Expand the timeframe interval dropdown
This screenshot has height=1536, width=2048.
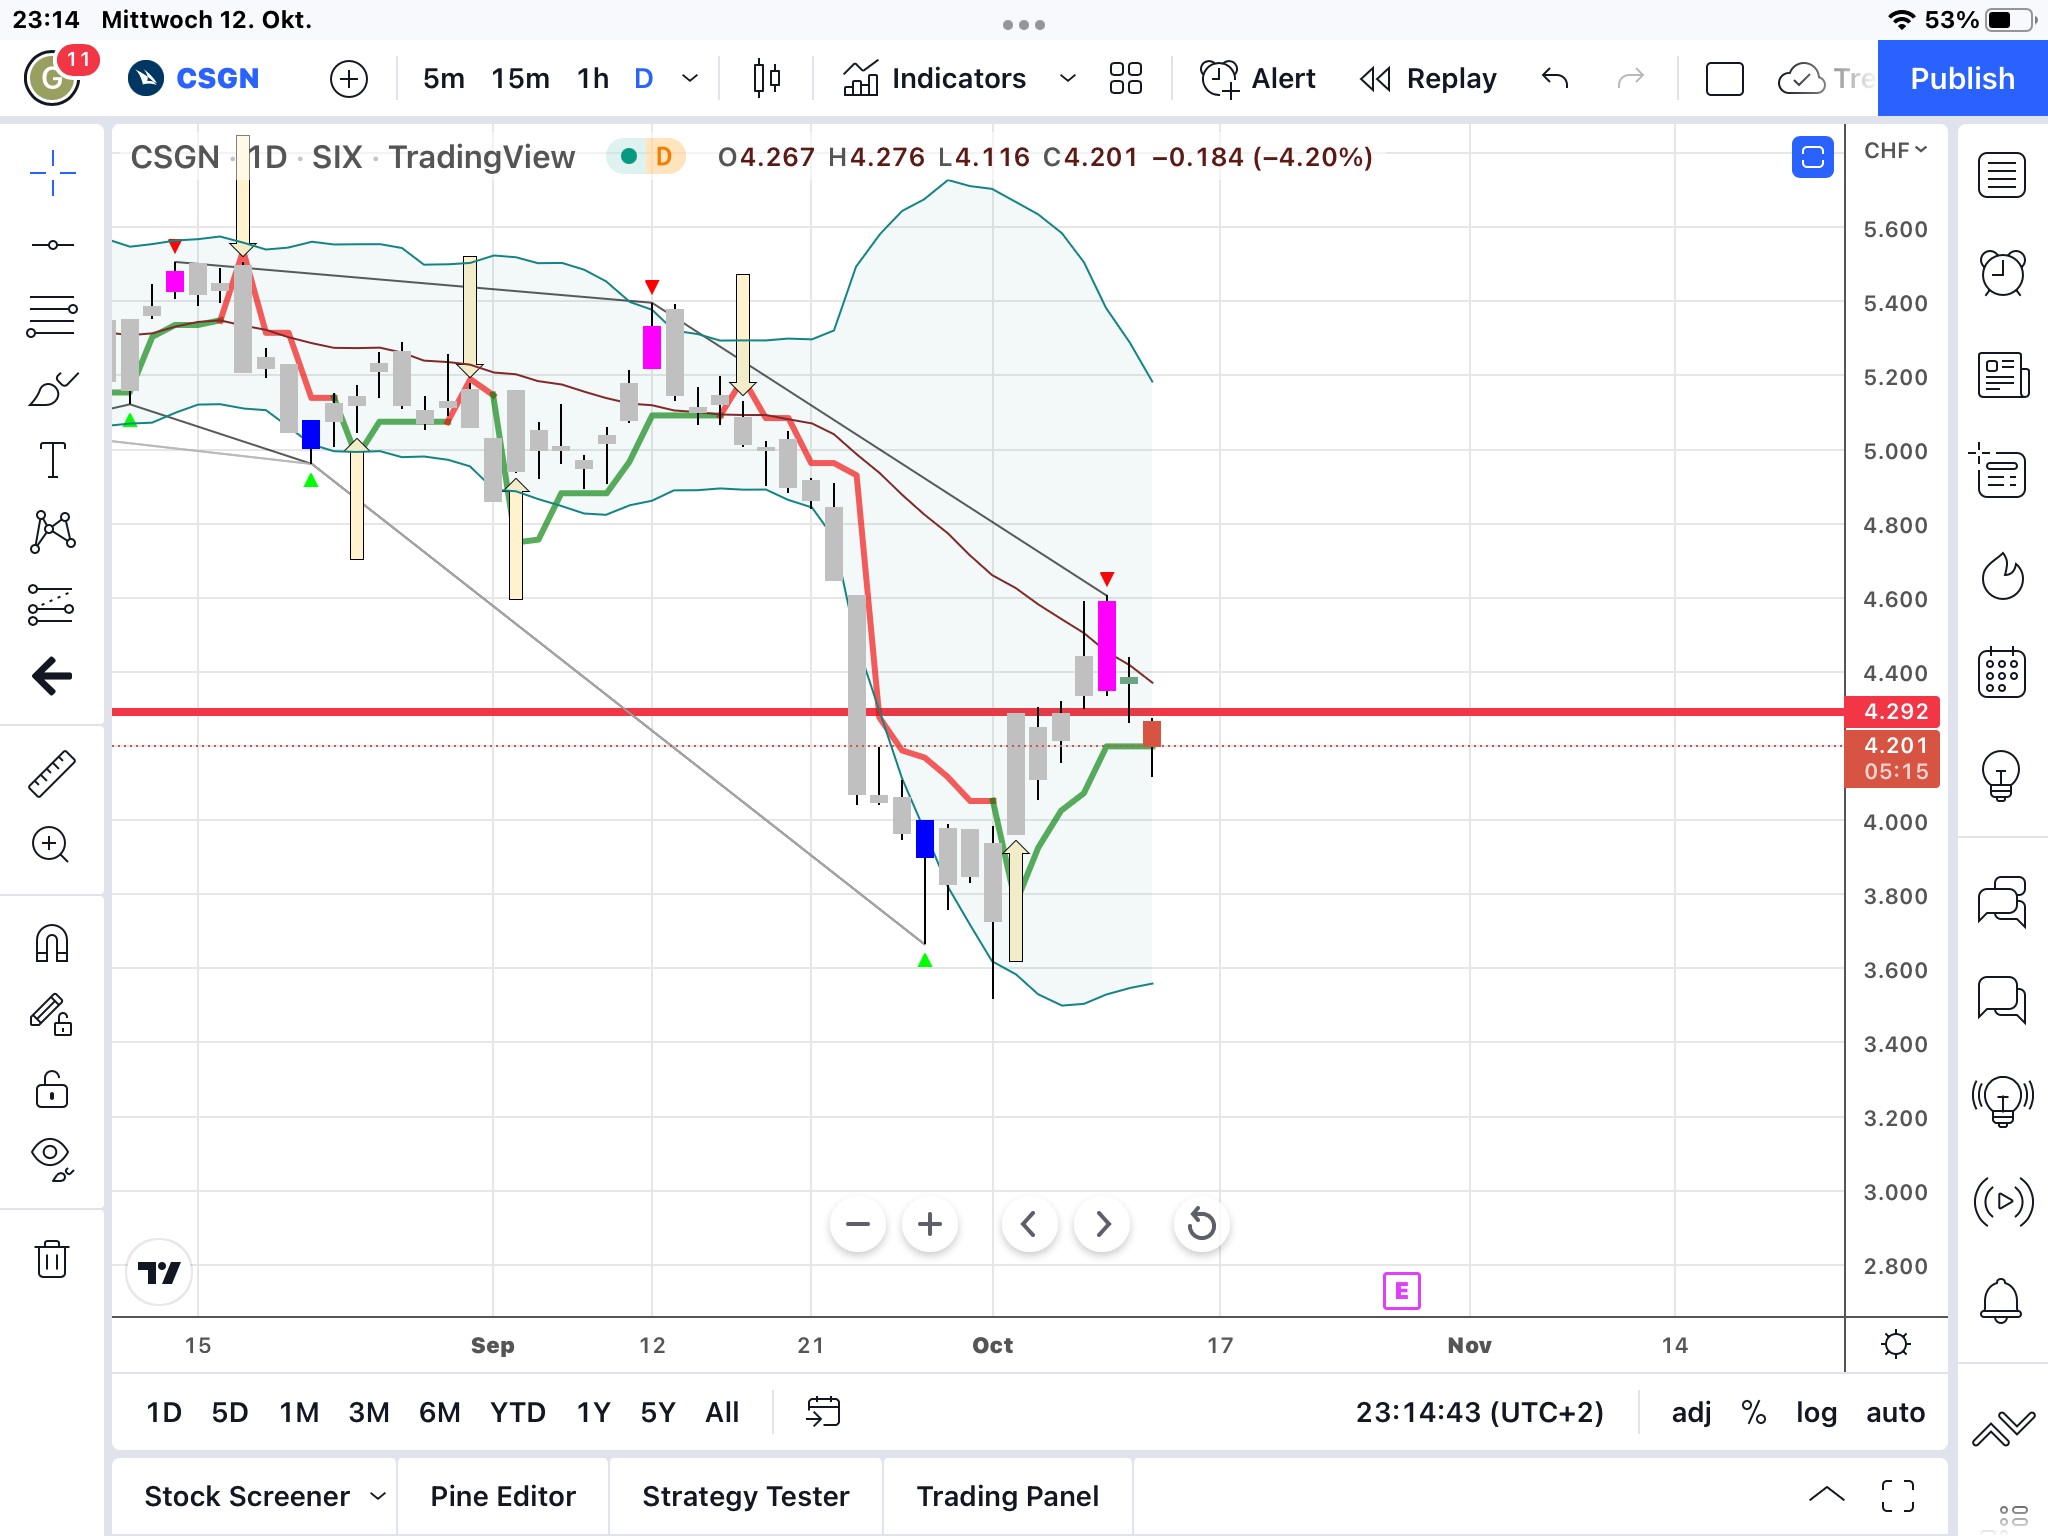(x=690, y=78)
